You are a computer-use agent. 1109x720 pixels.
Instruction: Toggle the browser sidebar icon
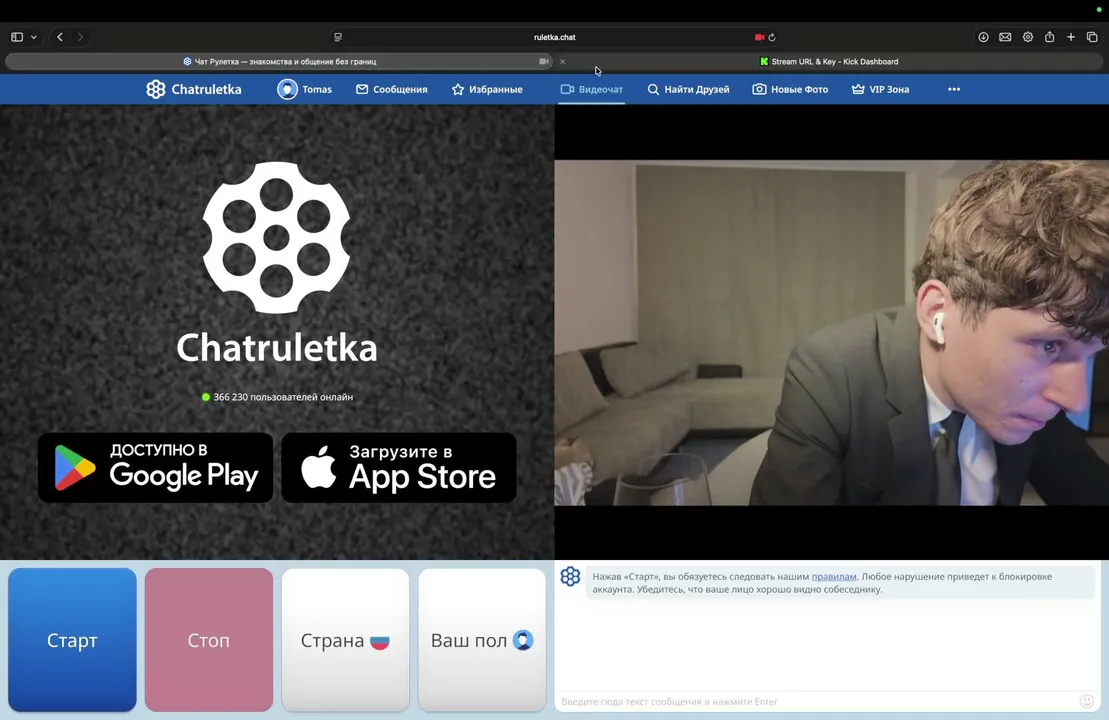(17, 37)
